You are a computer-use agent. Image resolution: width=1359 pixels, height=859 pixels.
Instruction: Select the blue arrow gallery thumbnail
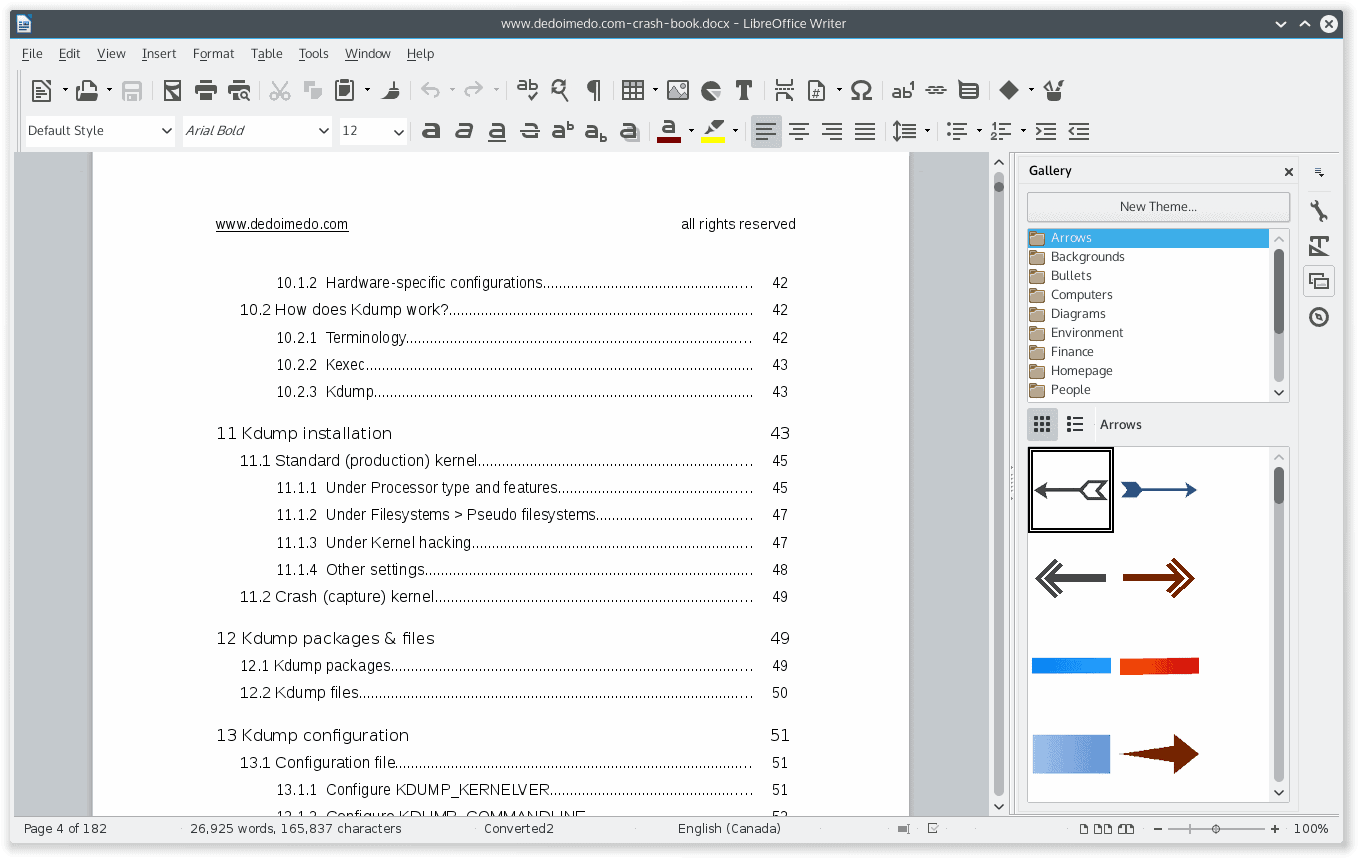pyautogui.click(x=1159, y=490)
